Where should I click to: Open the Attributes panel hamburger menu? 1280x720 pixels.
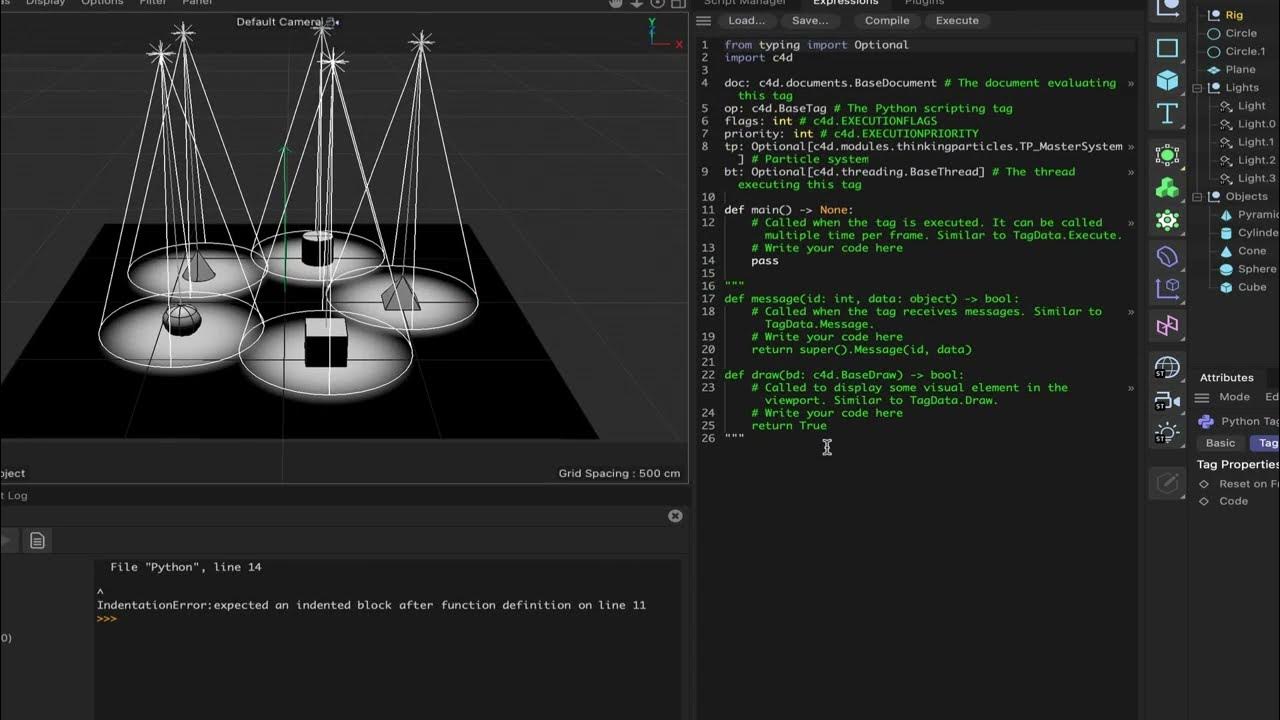1203,397
